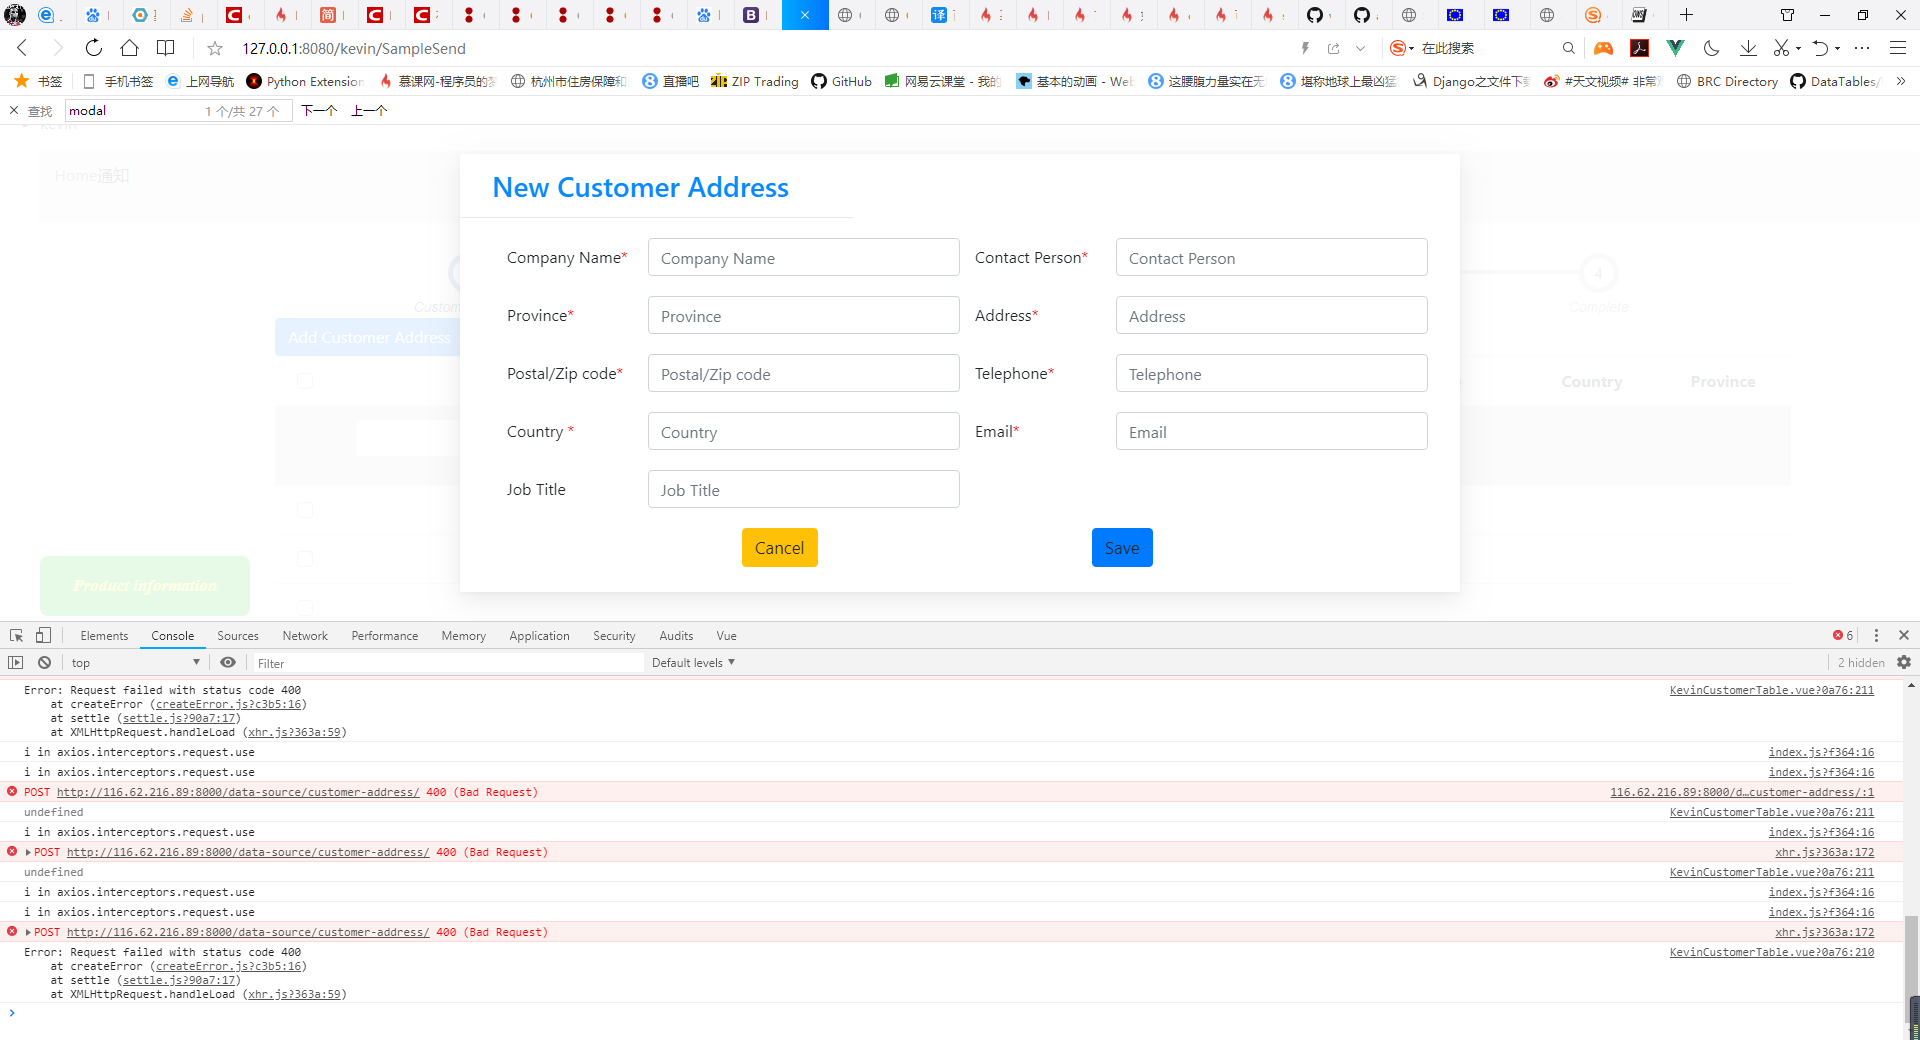Open the hamburger main browser menu
This screenshot has height=1040, width=1920.
[1897, 48]
